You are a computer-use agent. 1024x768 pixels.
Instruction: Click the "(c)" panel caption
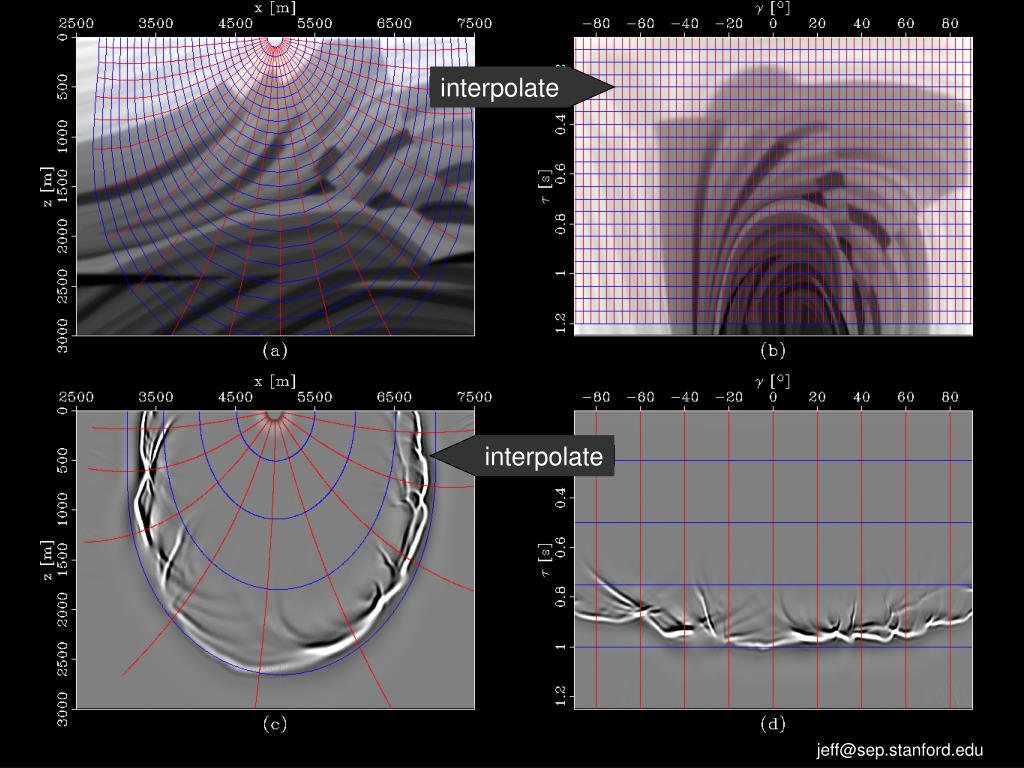[275, 724]
